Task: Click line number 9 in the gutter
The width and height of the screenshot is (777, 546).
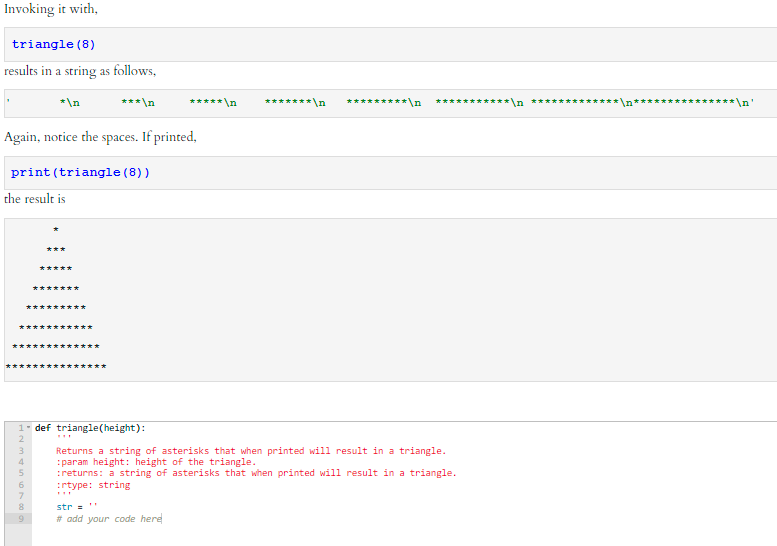Action: pos(21,519)
